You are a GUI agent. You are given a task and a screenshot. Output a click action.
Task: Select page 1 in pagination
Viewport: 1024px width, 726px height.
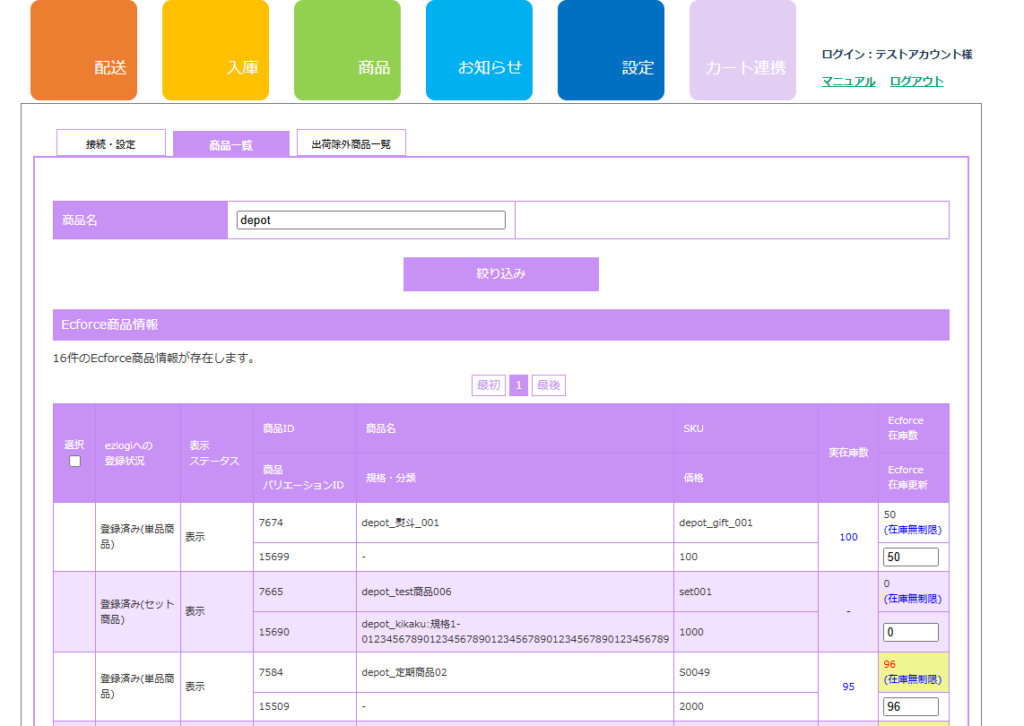(518, 386)
